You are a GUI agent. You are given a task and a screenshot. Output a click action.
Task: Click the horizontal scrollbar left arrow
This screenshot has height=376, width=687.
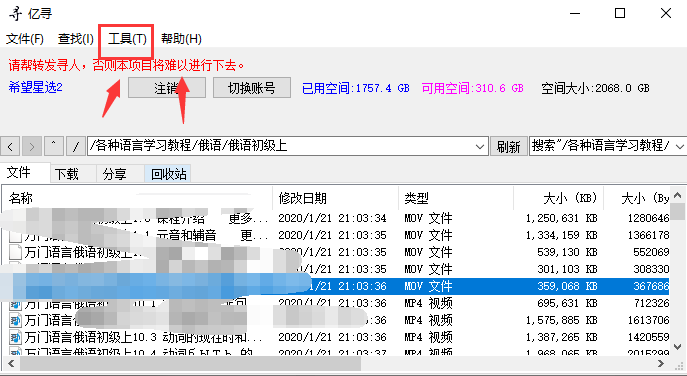click(11, 364)
